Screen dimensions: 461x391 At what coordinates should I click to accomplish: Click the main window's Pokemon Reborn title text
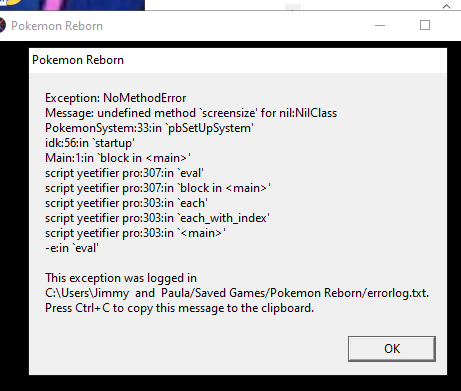(57, 26)
